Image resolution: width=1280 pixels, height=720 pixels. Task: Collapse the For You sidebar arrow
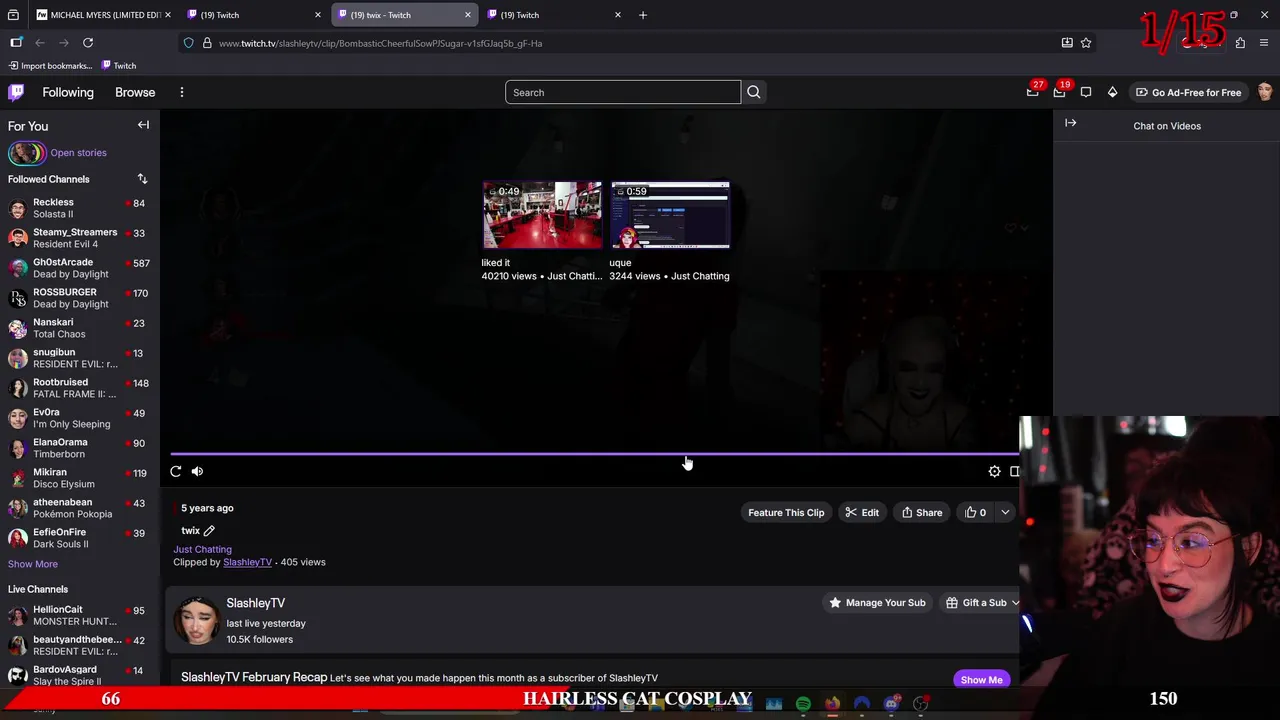pos(143,125)
